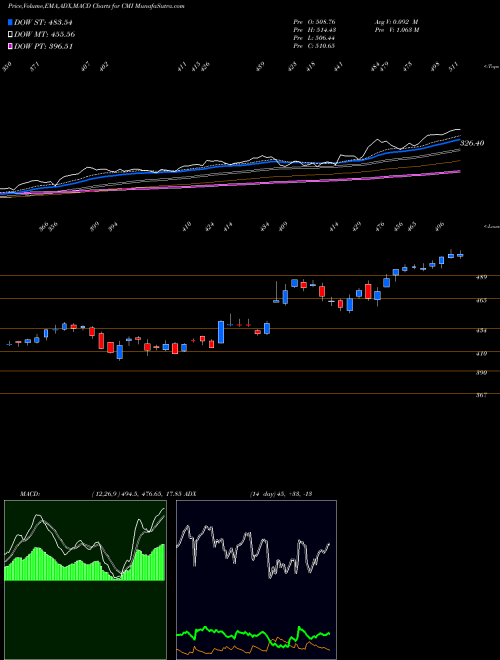Select the chart title mentioning MunafaSutra.com
Screen dimensions: 500x660
(96, 7)
